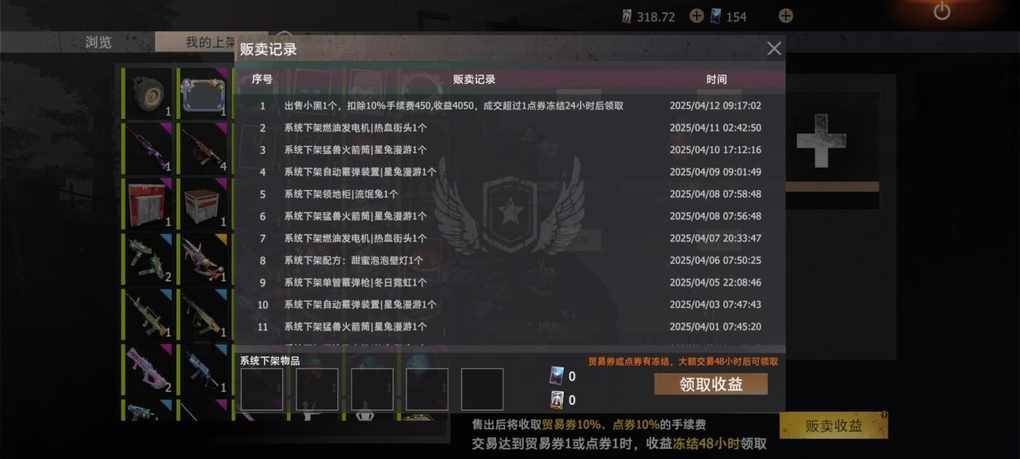The image size is (1020, 459).
Task: Select the ornate frame item thumbnail
Action: [204, 94]
